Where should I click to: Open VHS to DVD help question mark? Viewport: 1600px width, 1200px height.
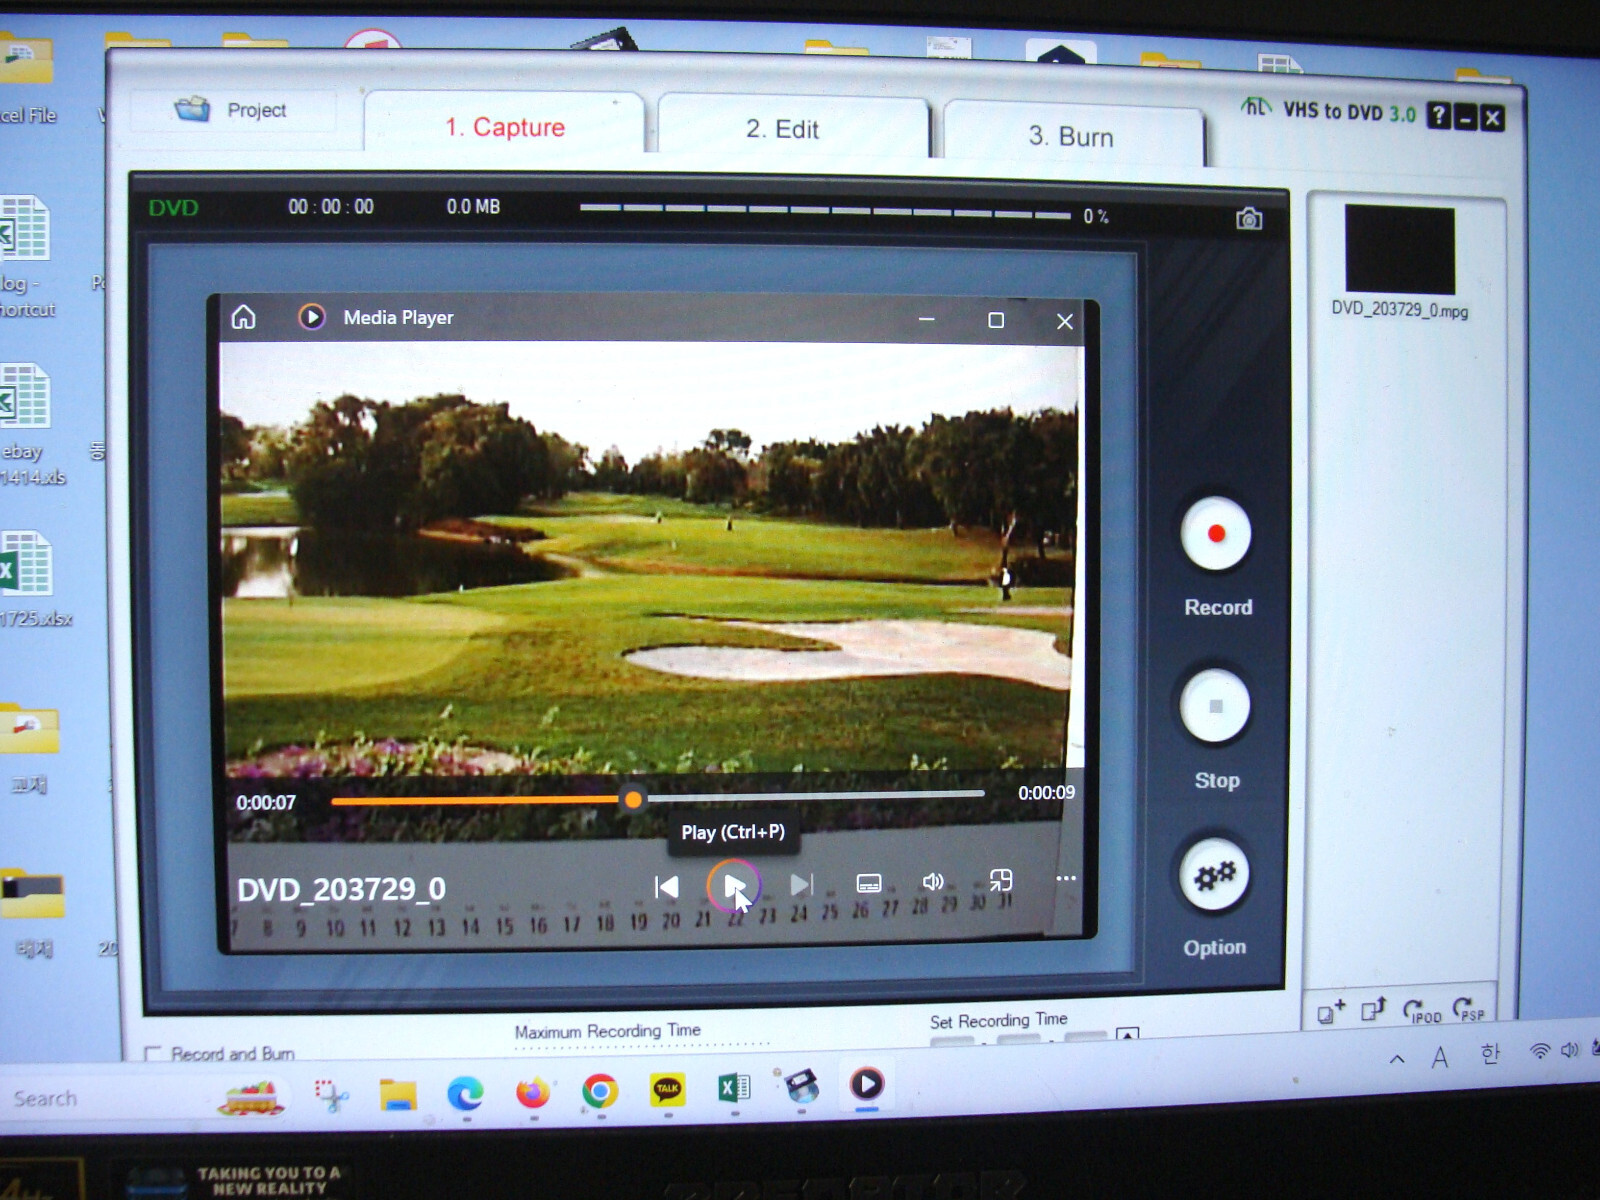pyautogui.click(x=1438, y=116)
